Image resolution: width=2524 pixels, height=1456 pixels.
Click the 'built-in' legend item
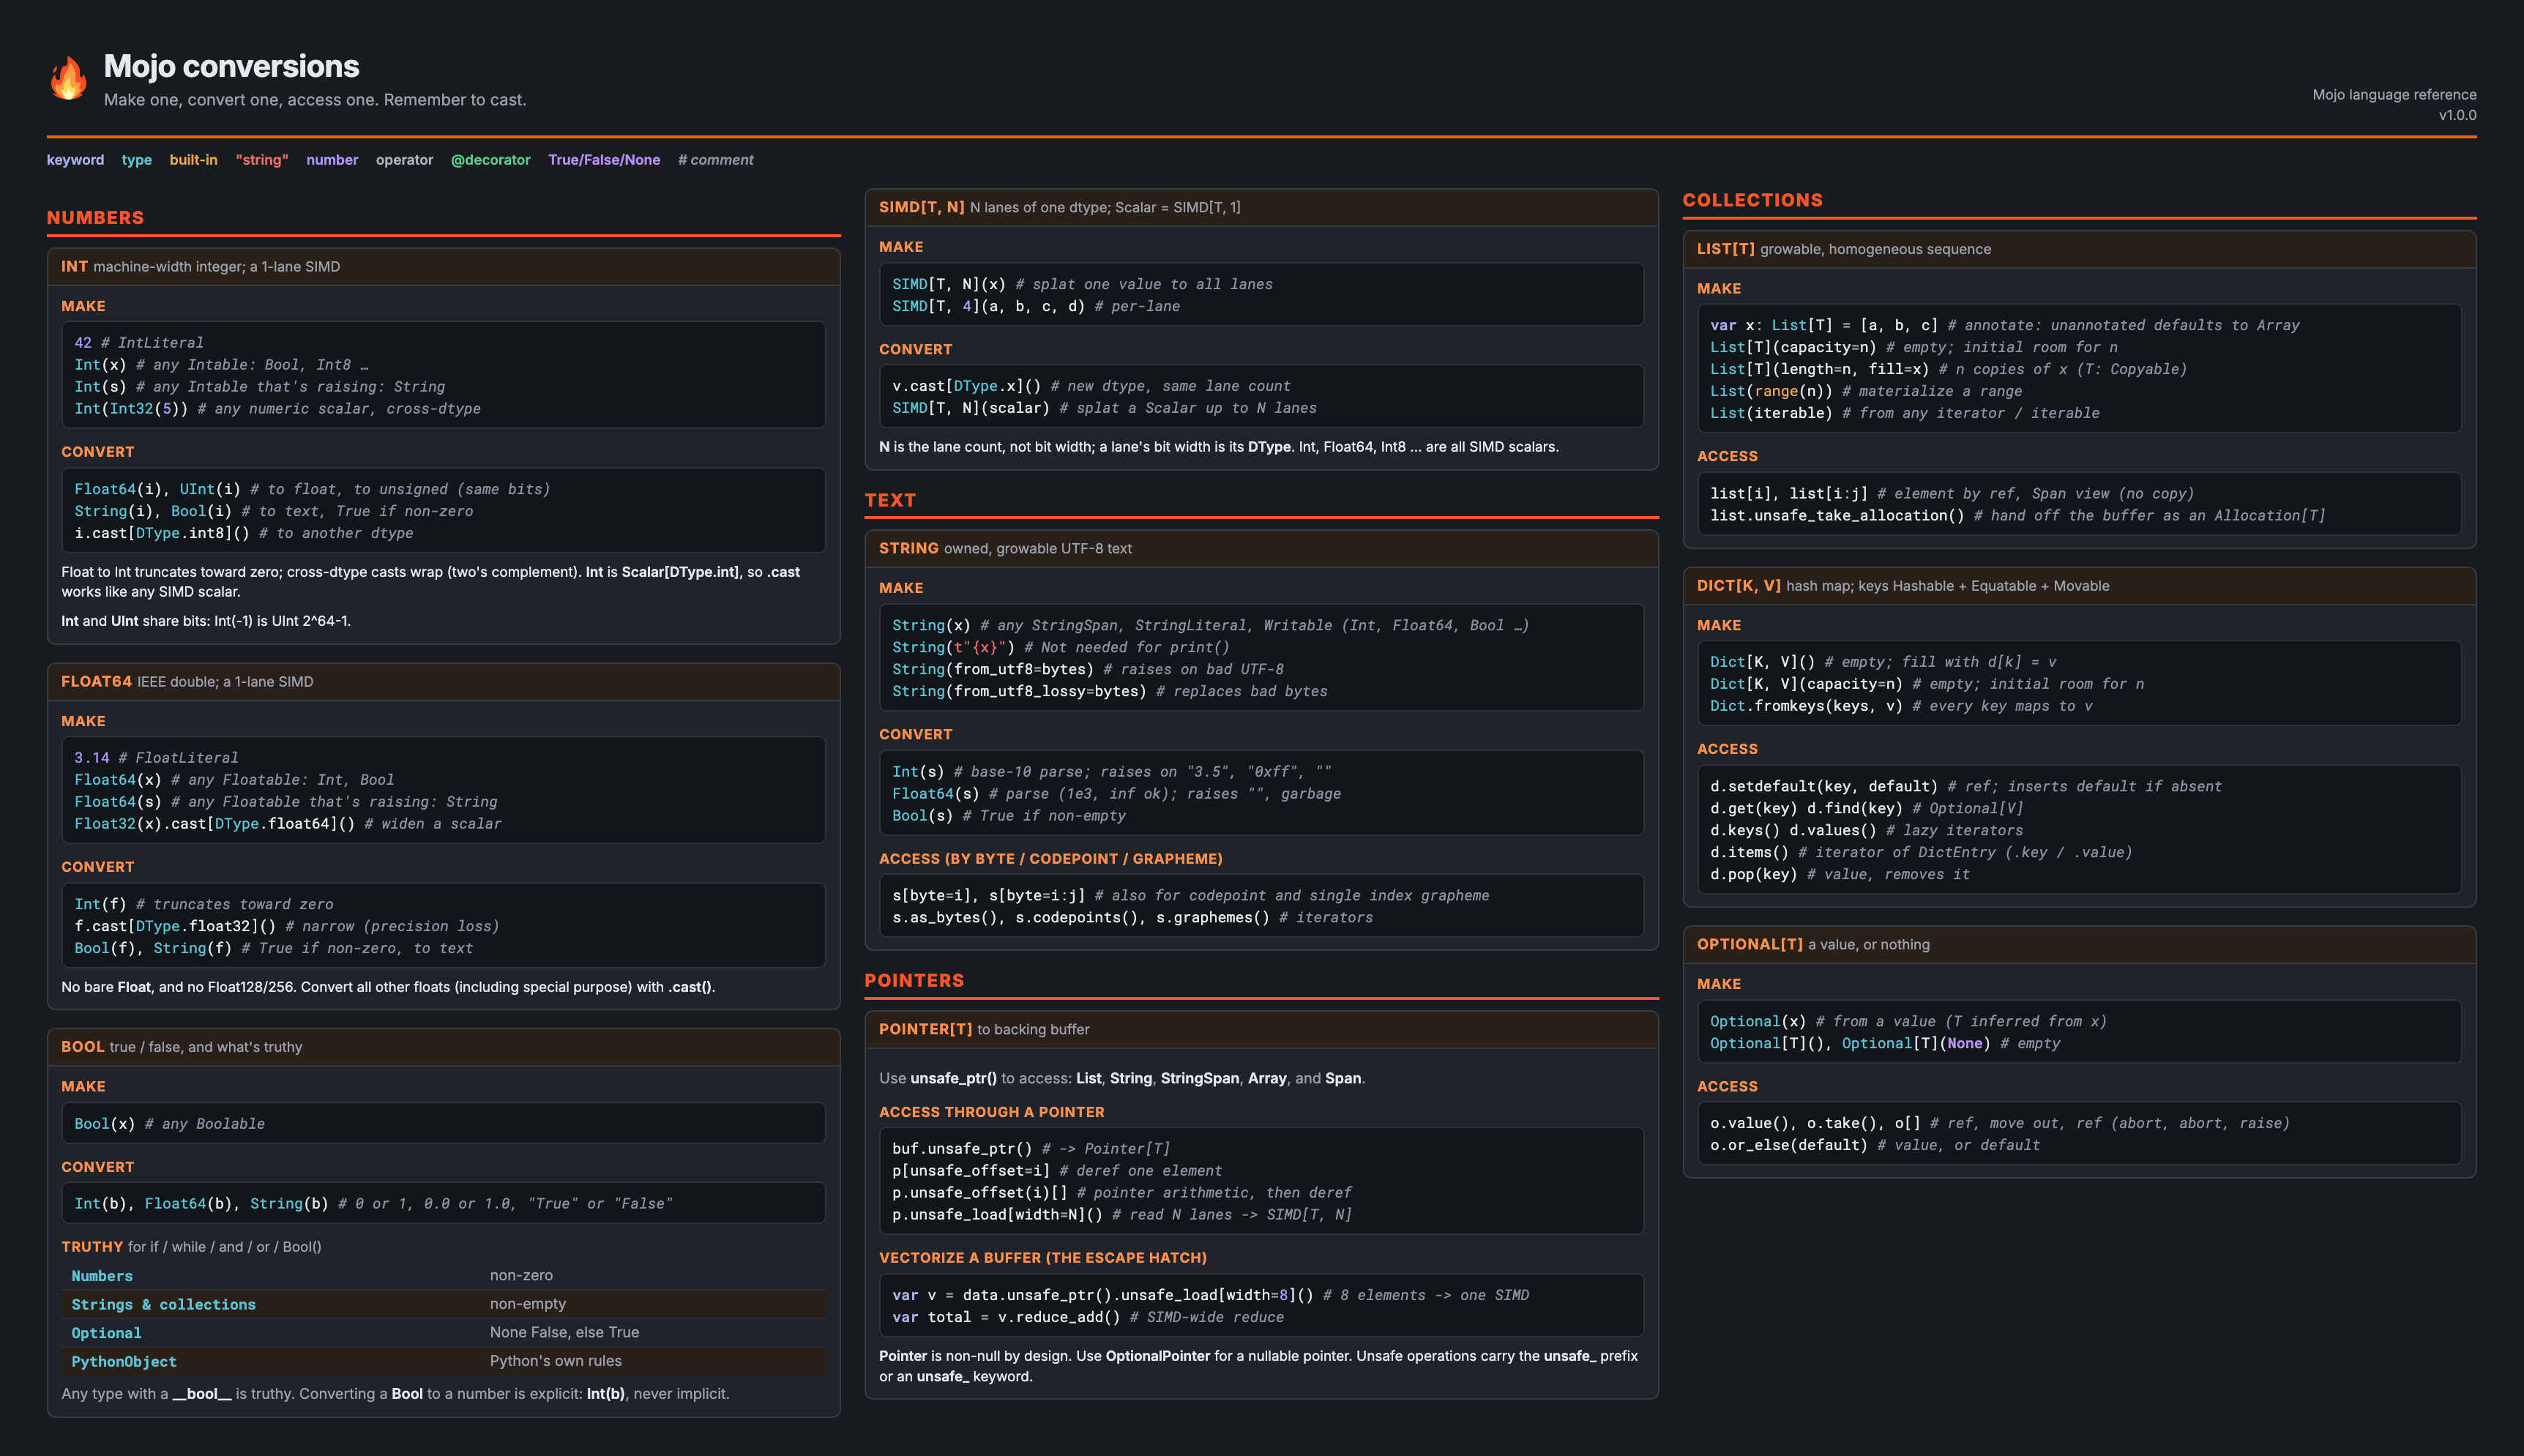click(x=193, y=160)
